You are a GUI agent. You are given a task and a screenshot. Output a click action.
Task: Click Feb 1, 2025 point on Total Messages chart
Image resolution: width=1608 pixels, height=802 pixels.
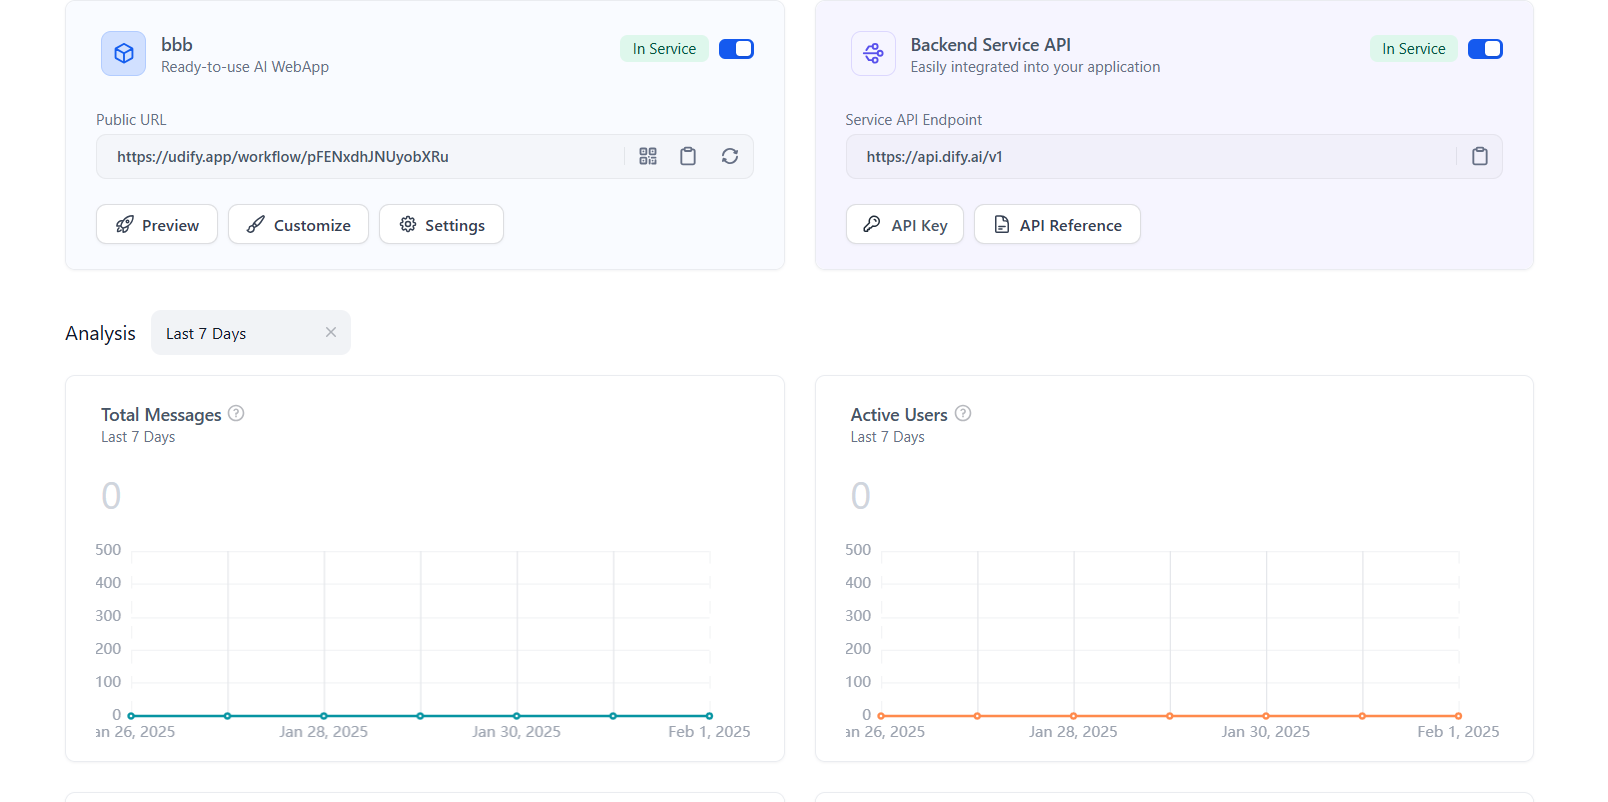pos(709,716)
